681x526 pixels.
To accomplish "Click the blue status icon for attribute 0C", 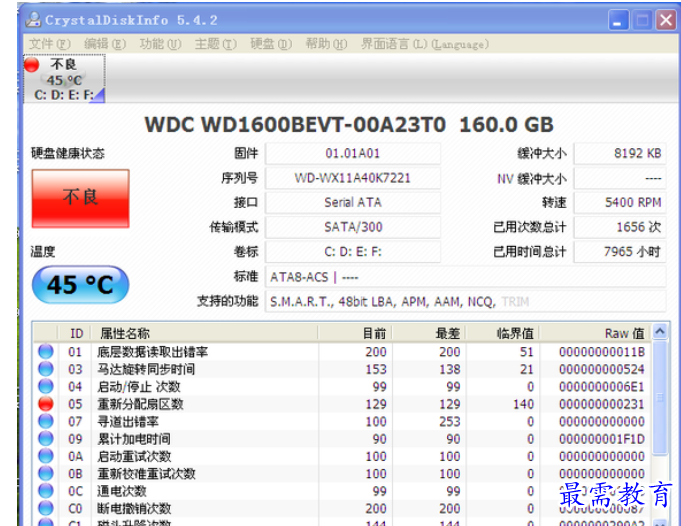I will point(46,491).
